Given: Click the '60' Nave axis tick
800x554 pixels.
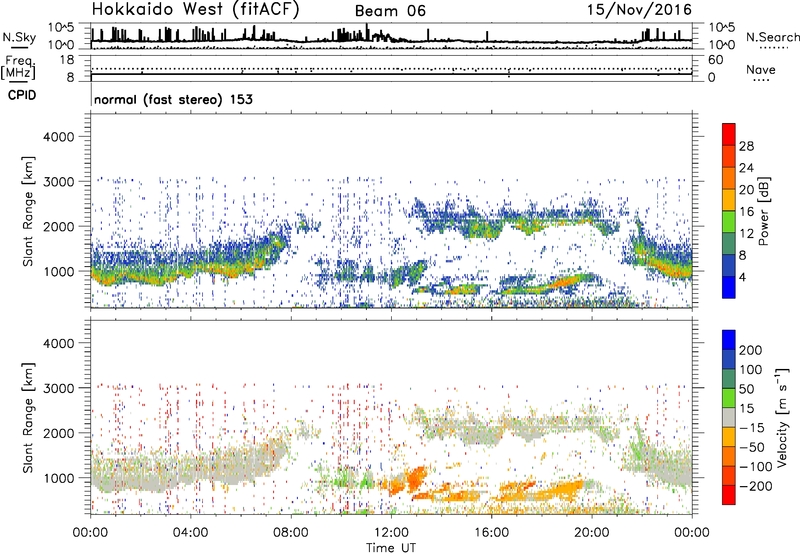Looking at the screenshot, I should [x=715, y=60].
